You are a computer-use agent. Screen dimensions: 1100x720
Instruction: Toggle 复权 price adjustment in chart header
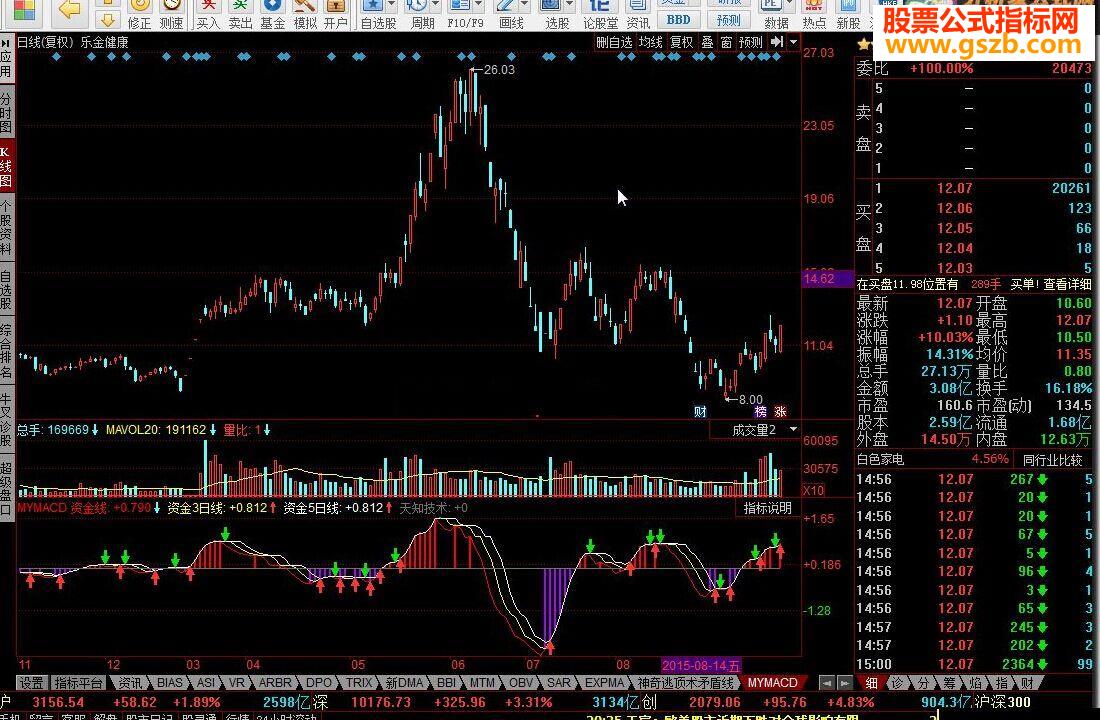click(x=681, y=42)
